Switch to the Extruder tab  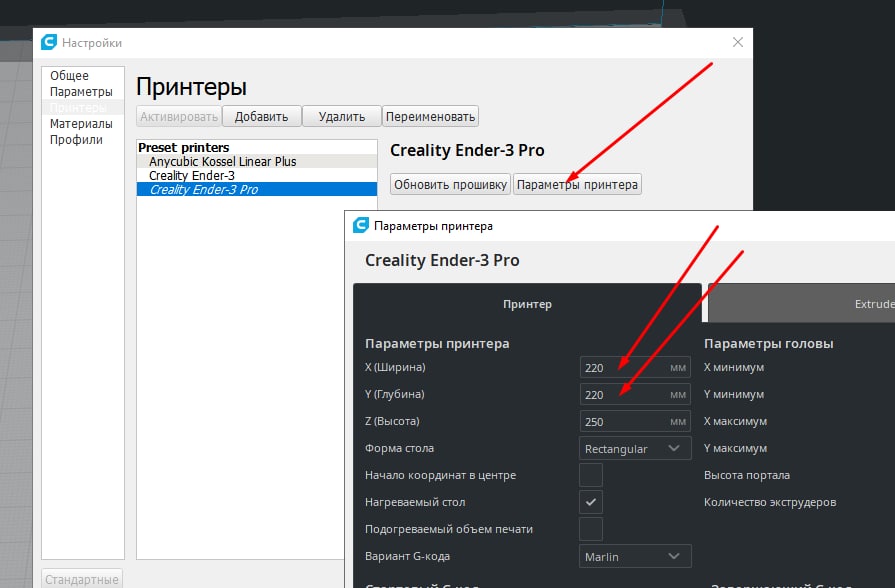(x=801, y=304)
